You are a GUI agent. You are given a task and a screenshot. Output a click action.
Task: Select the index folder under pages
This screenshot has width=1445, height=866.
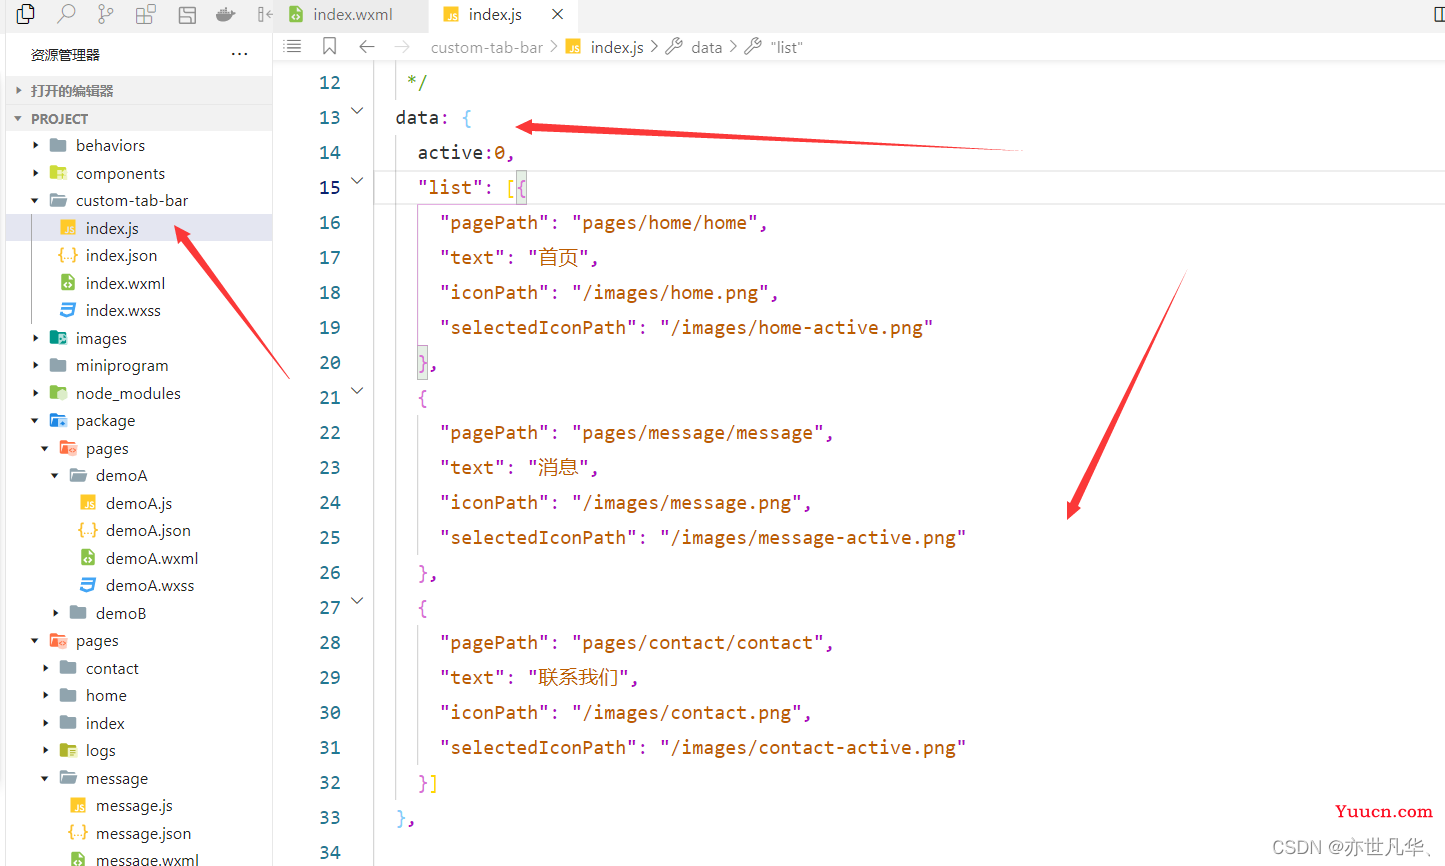138,723
